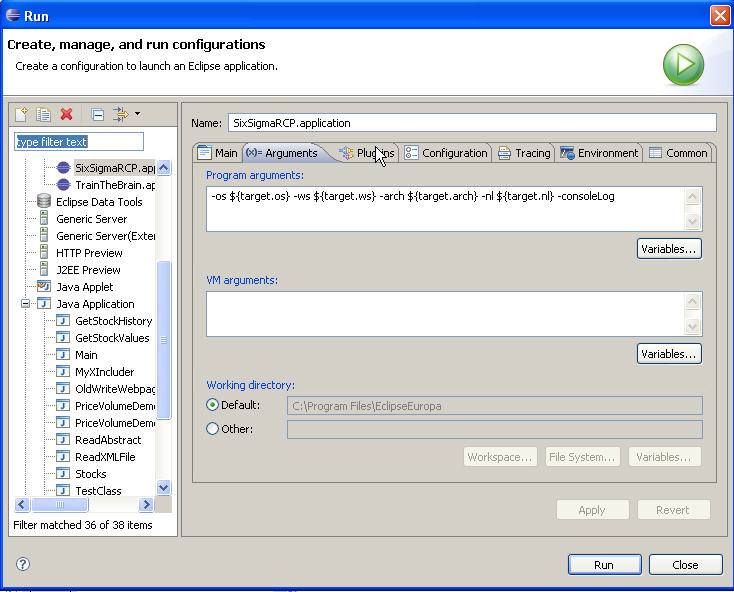The height and width of the screenshot is (592, 734).
Task: Click the Generic Server(External) server icon
Action: pos(44,235)
